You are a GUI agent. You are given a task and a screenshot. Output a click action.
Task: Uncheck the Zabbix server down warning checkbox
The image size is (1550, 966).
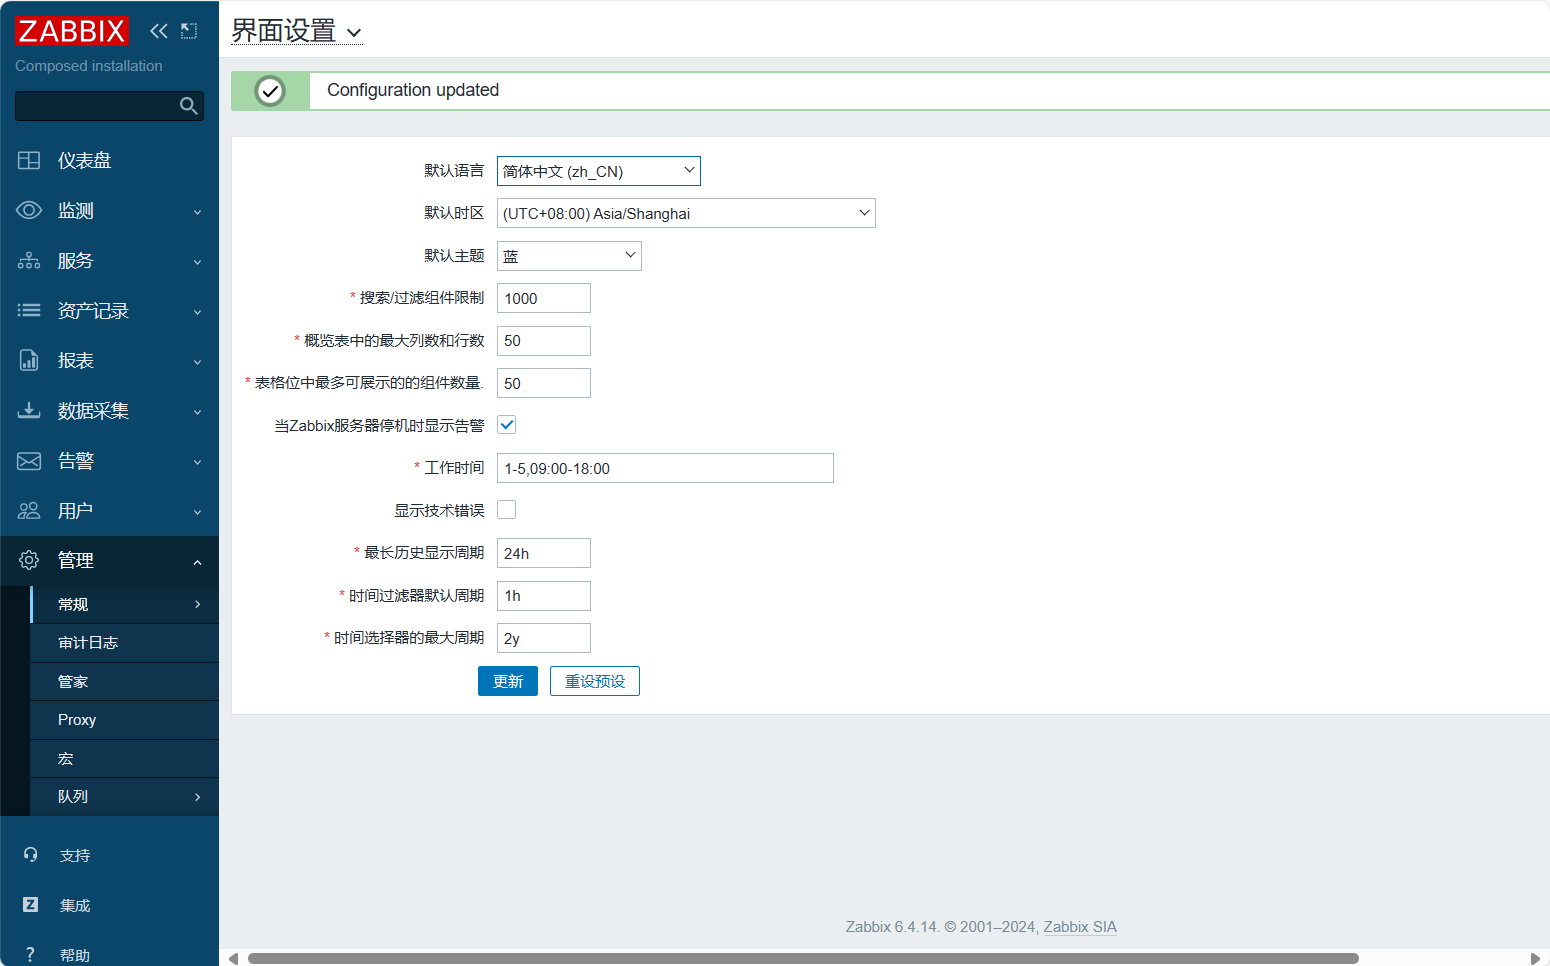[507, 425]
